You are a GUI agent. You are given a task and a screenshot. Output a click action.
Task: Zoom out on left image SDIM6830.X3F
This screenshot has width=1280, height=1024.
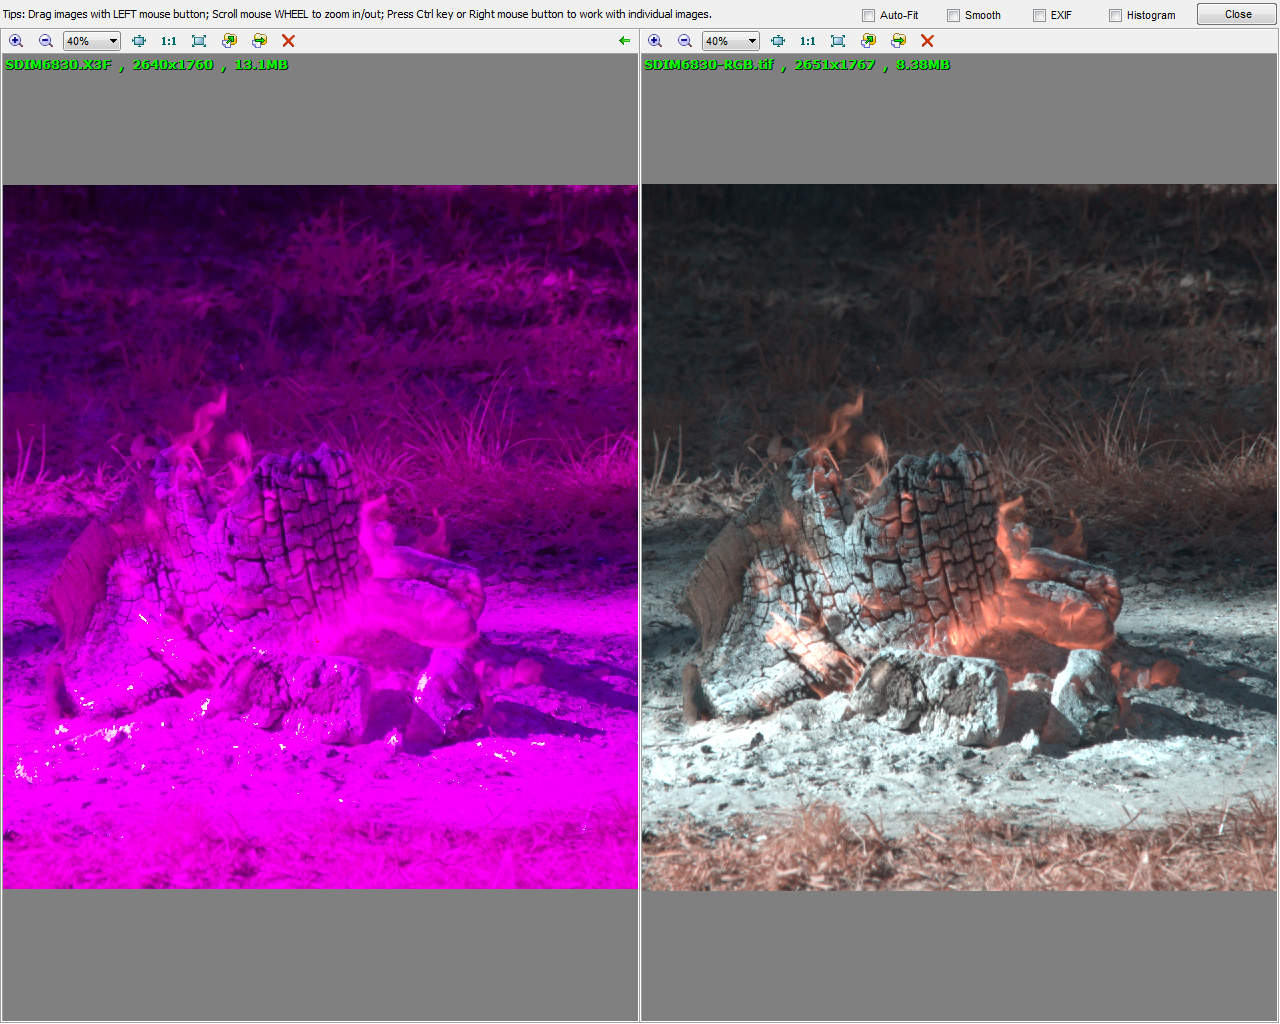tap(46, 41)
